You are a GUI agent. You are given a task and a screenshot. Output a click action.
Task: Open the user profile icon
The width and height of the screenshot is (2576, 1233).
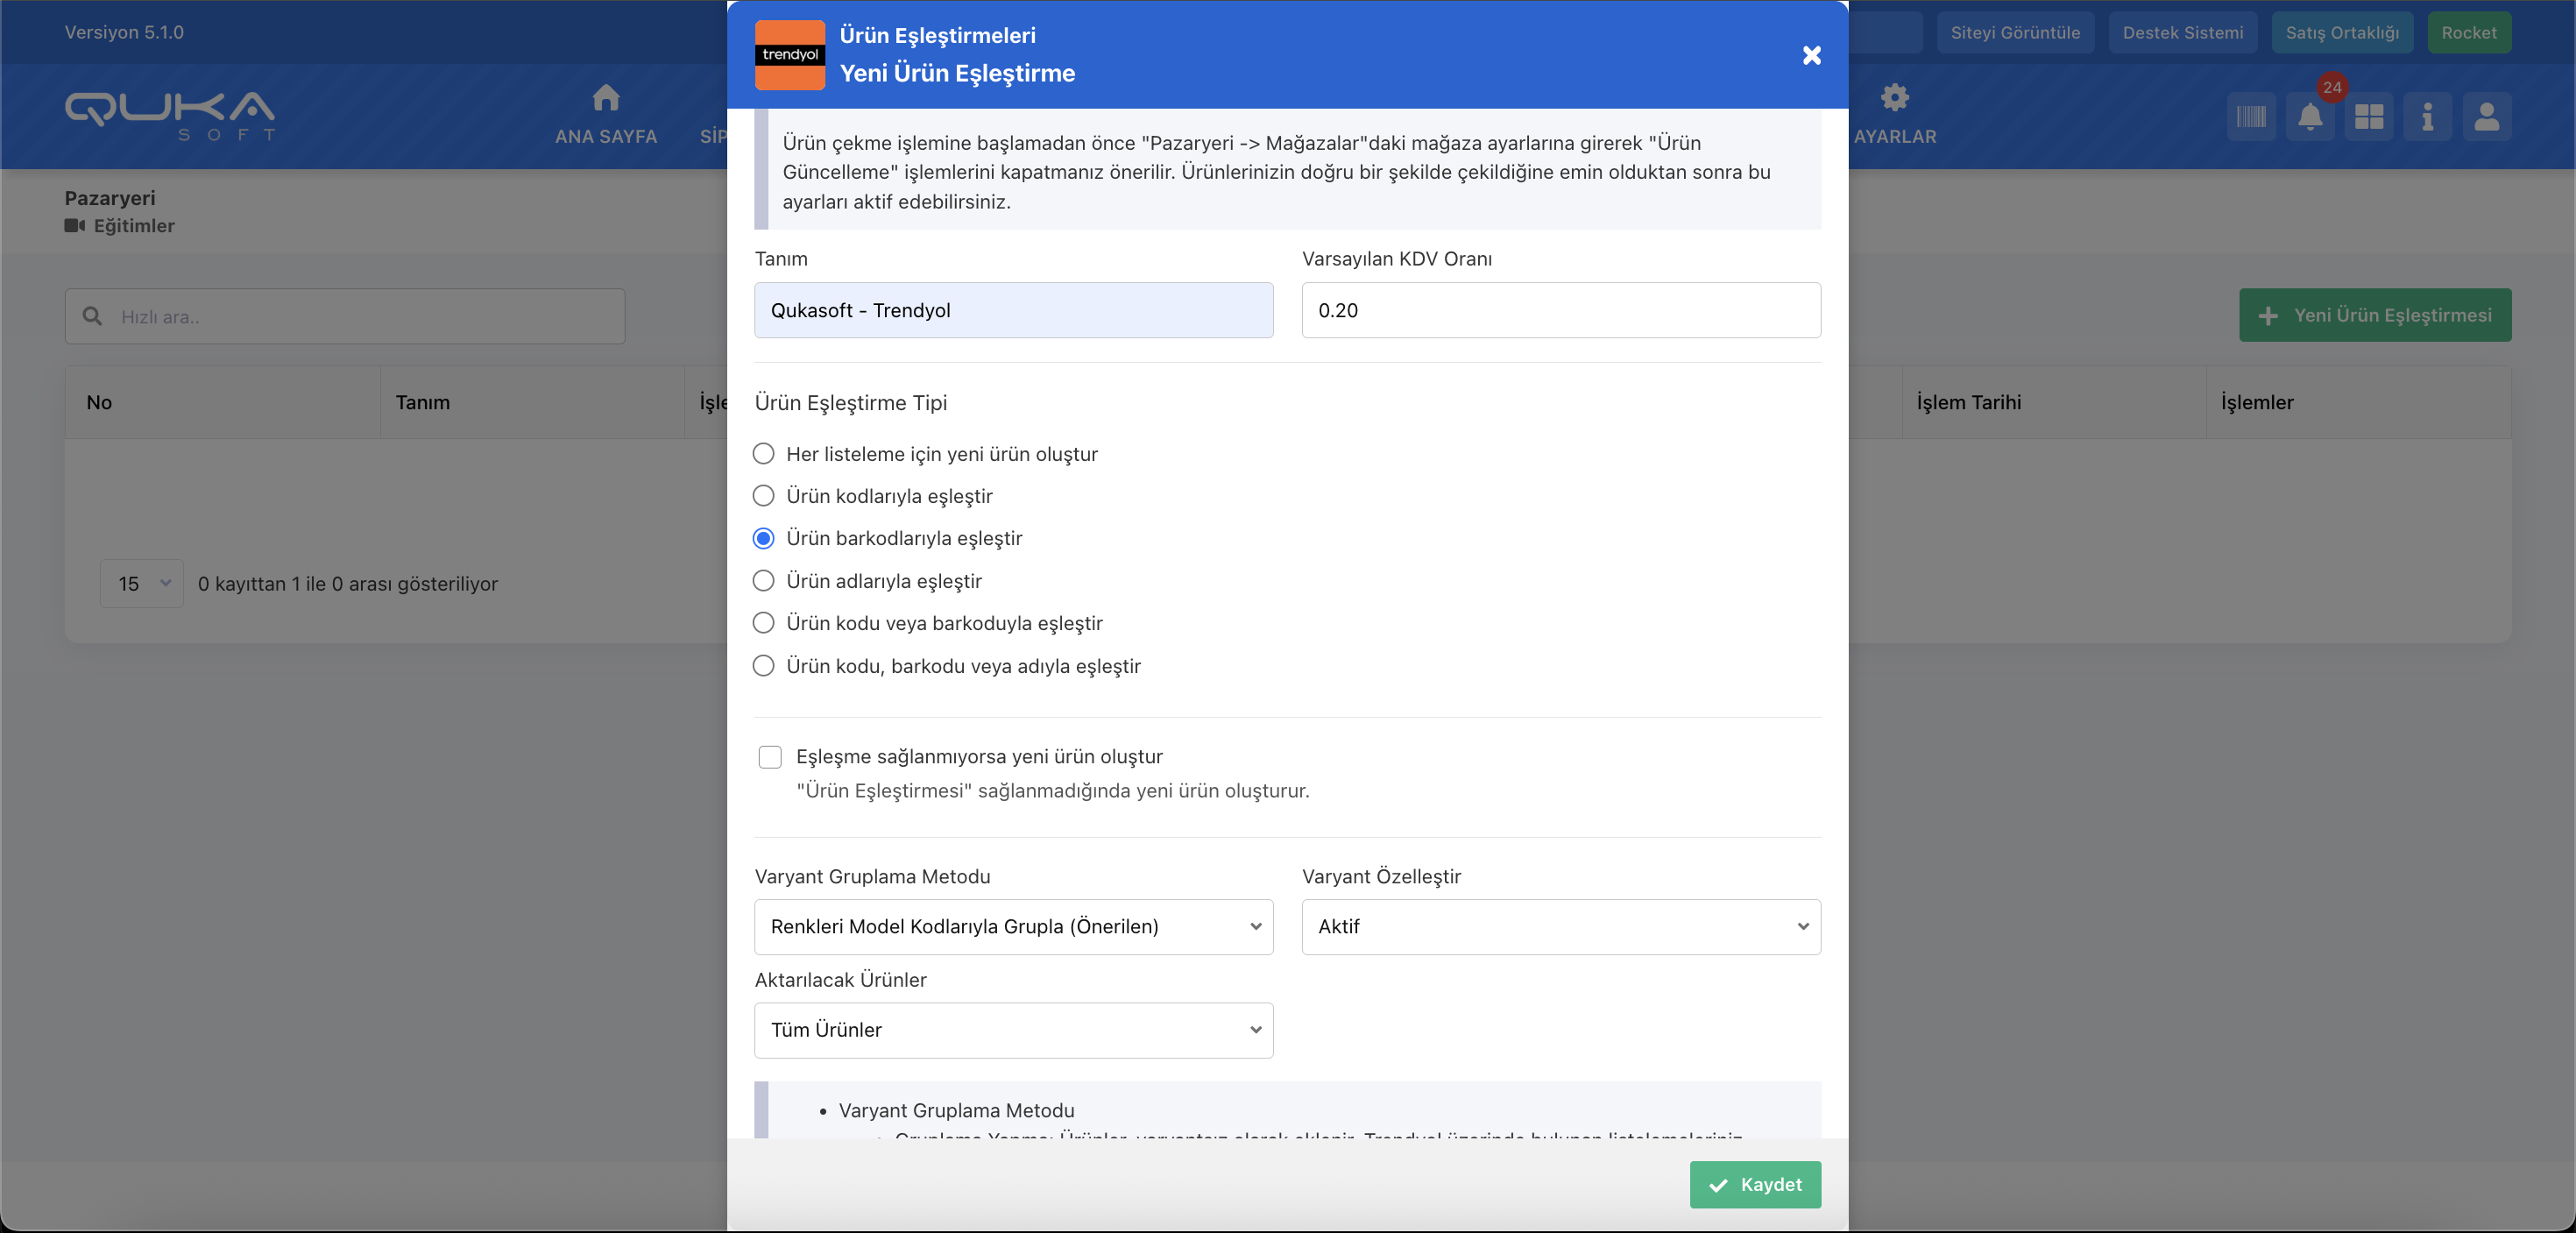pyautogui.click(x=2486, y=117)
